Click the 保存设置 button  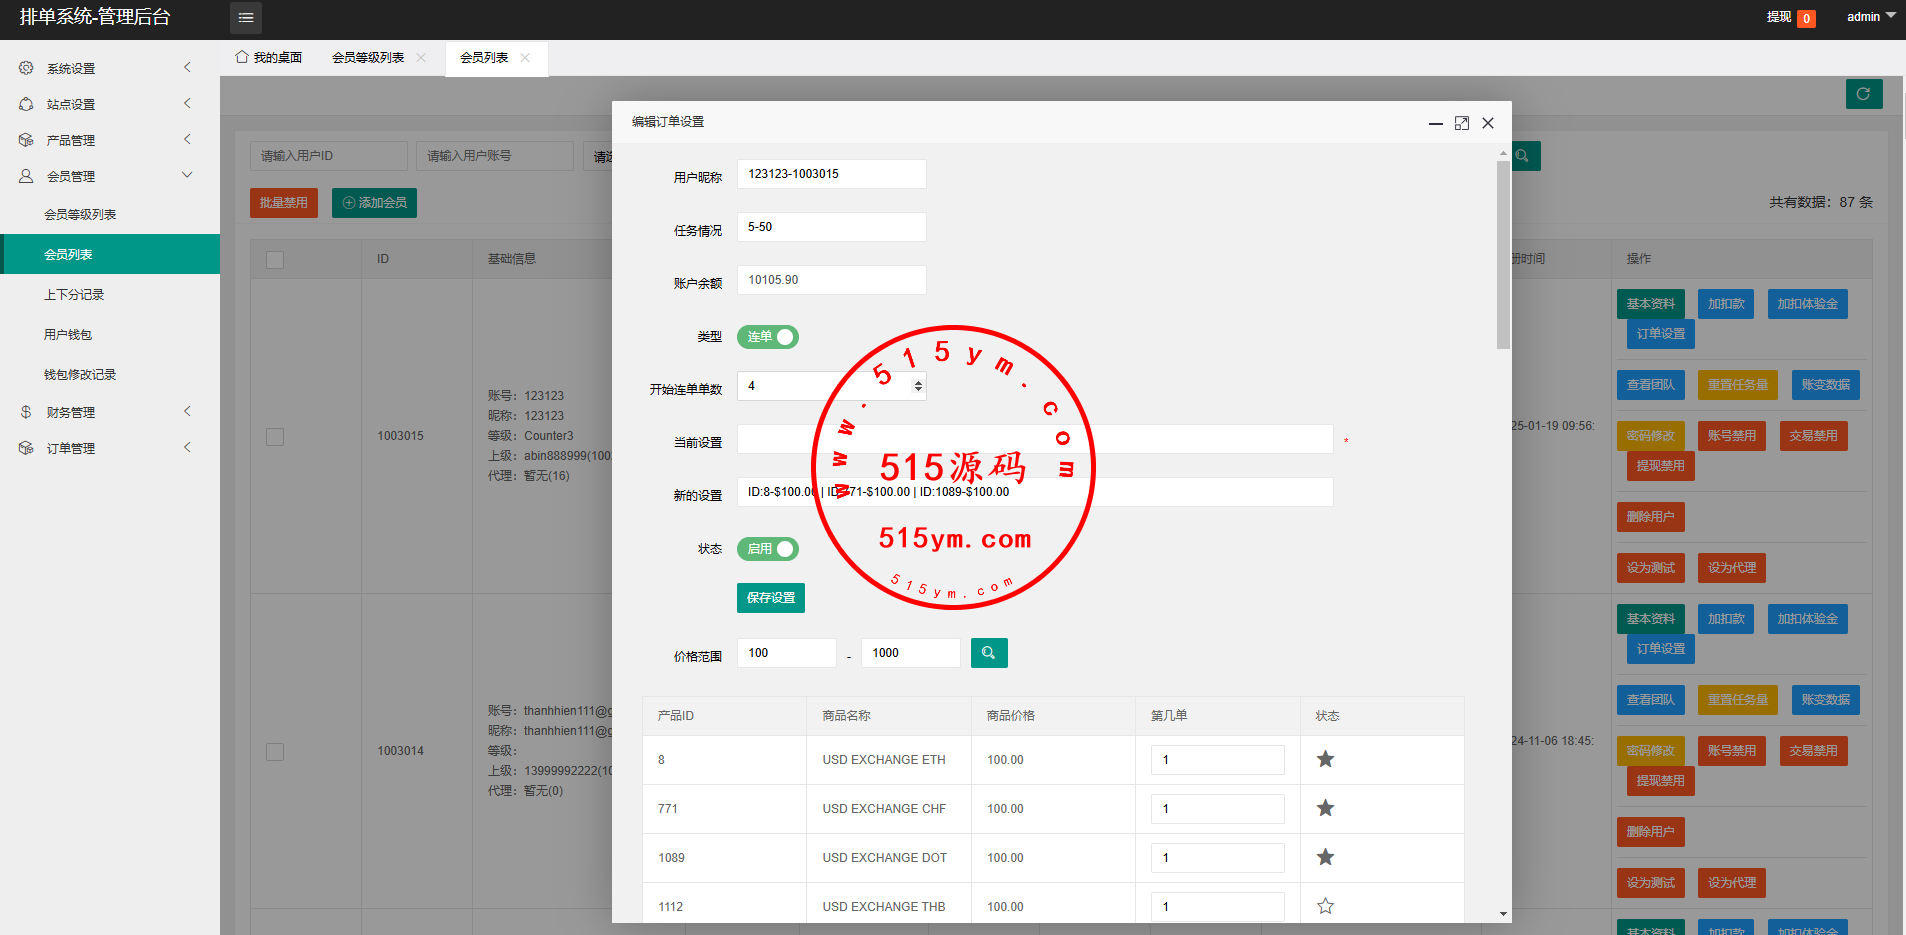click(770, 598)
